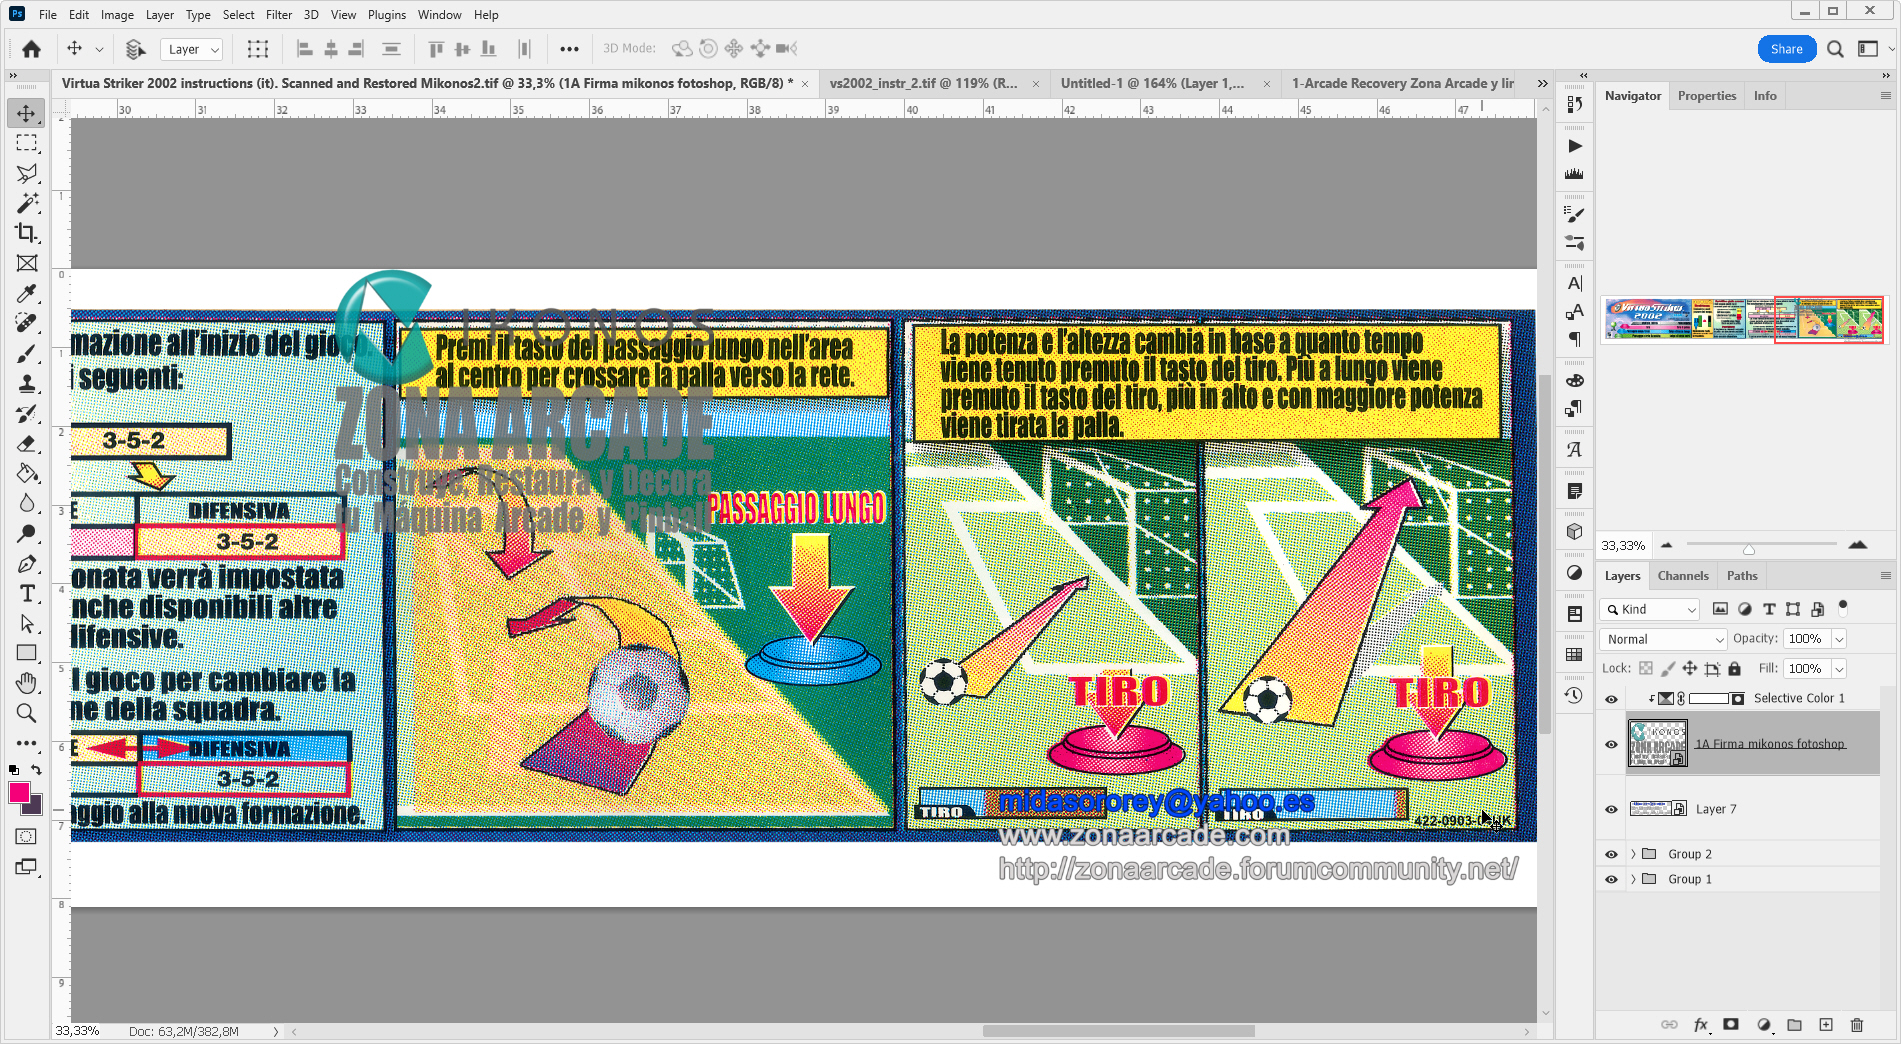1901x1044 pixels.
Task: Toggle visibility of Group 2
Action: [1611, 854]
